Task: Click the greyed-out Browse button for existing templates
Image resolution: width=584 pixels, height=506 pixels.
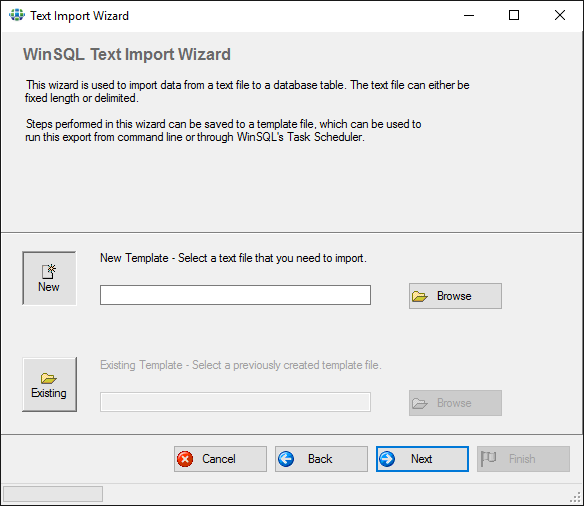Action: pyautogui.click(x=455, y=403)
